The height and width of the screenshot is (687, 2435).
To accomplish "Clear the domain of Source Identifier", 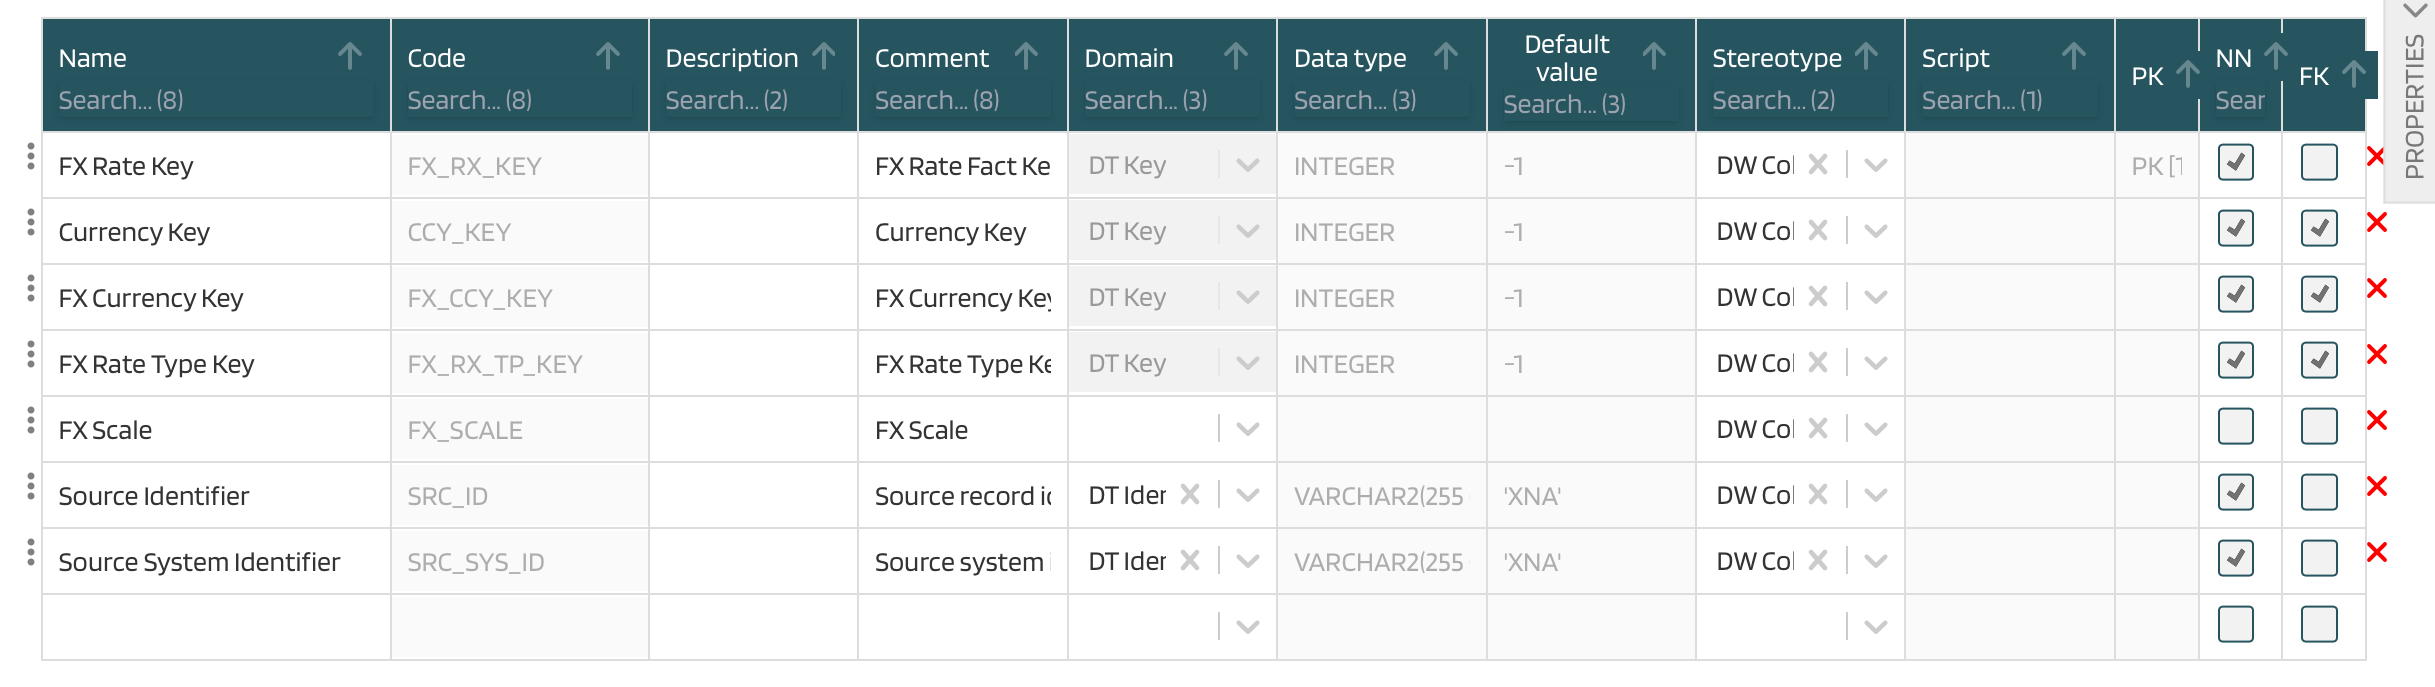I will (x=1190, y=494).
